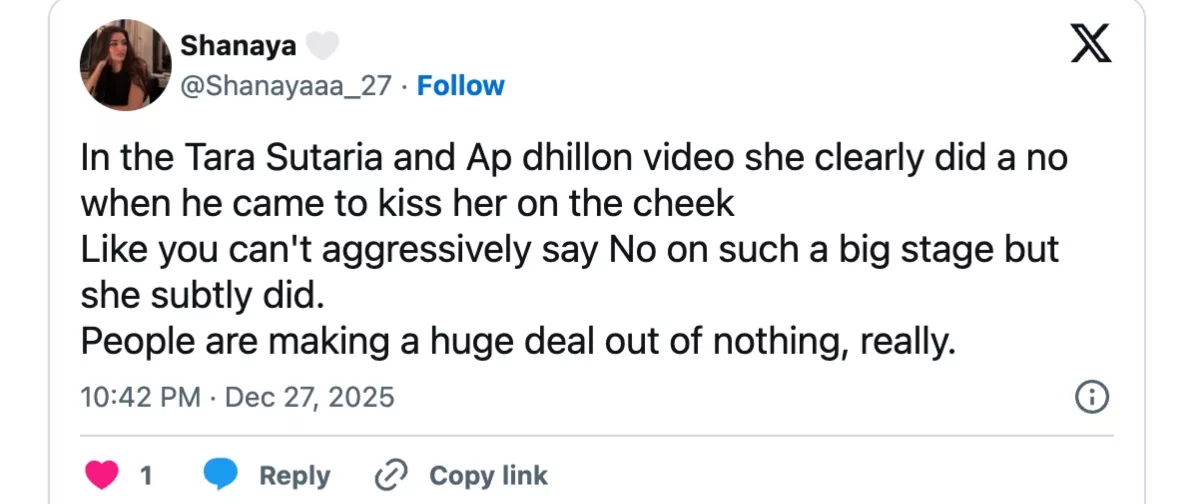This screenshot has height=504, width=1200.
Task: Click the Copy link text
Action: (488, 474)
